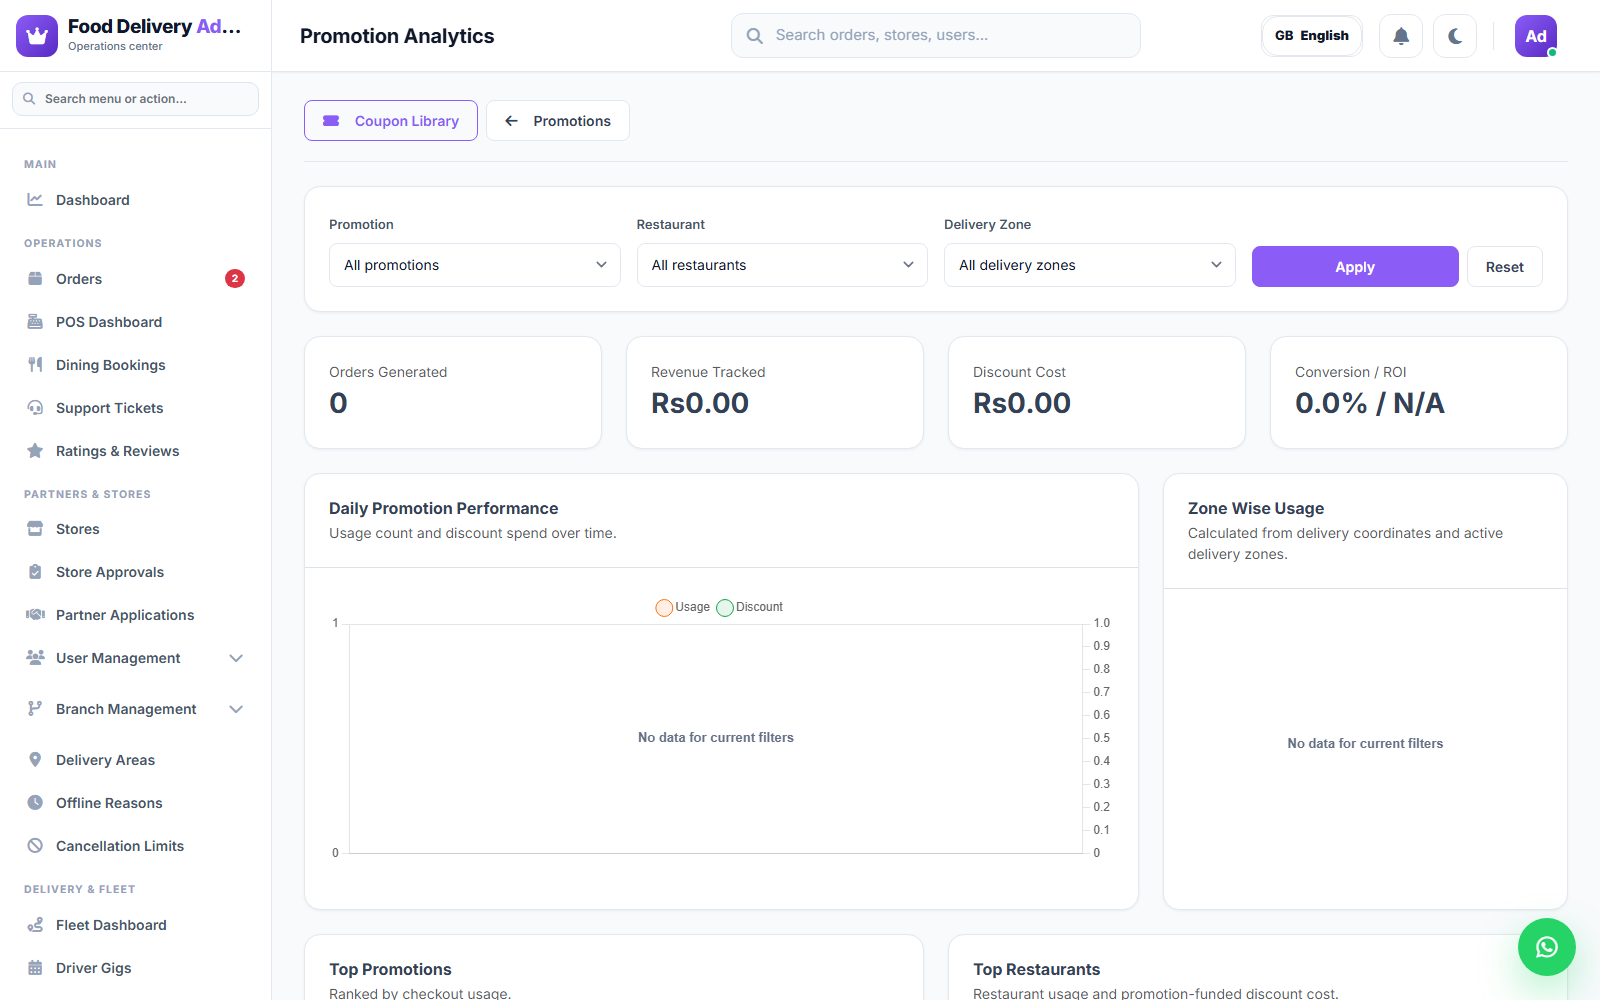Open Driver Gigs menu item
The width and height of the screenshot is (1600, 1000).
(x=135, y=968)
